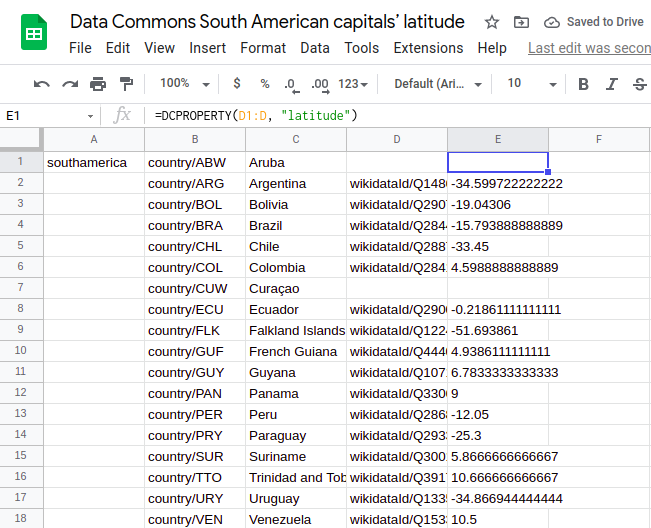Select the Suriname cell

[296, 457]
